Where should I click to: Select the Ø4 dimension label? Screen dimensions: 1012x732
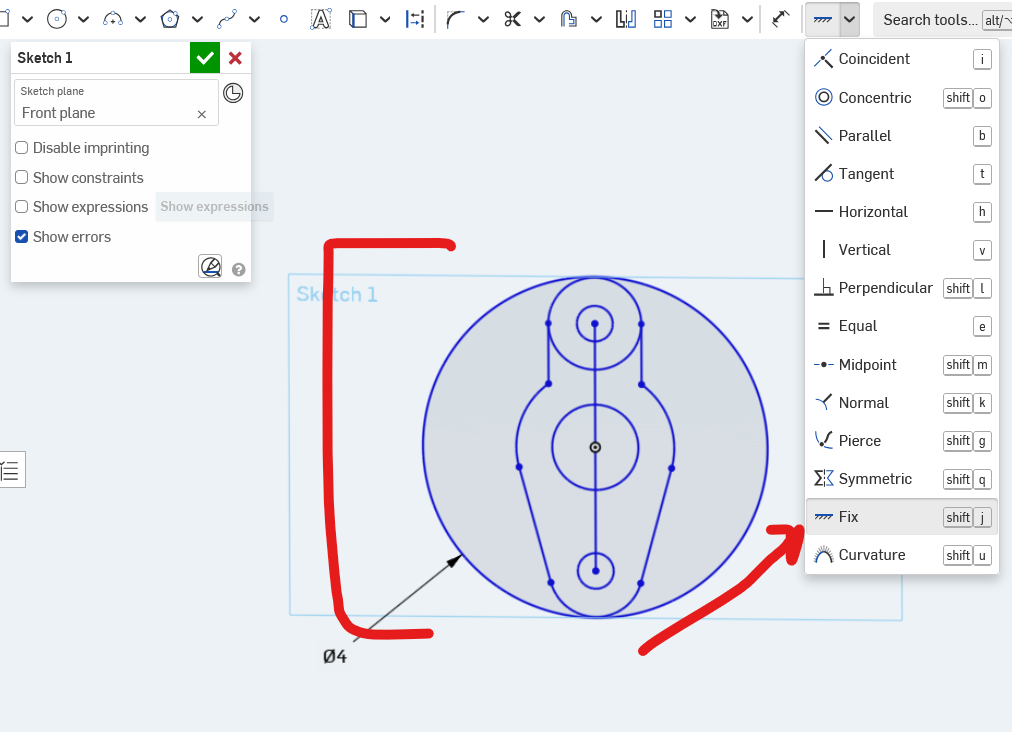pos(335,656)
